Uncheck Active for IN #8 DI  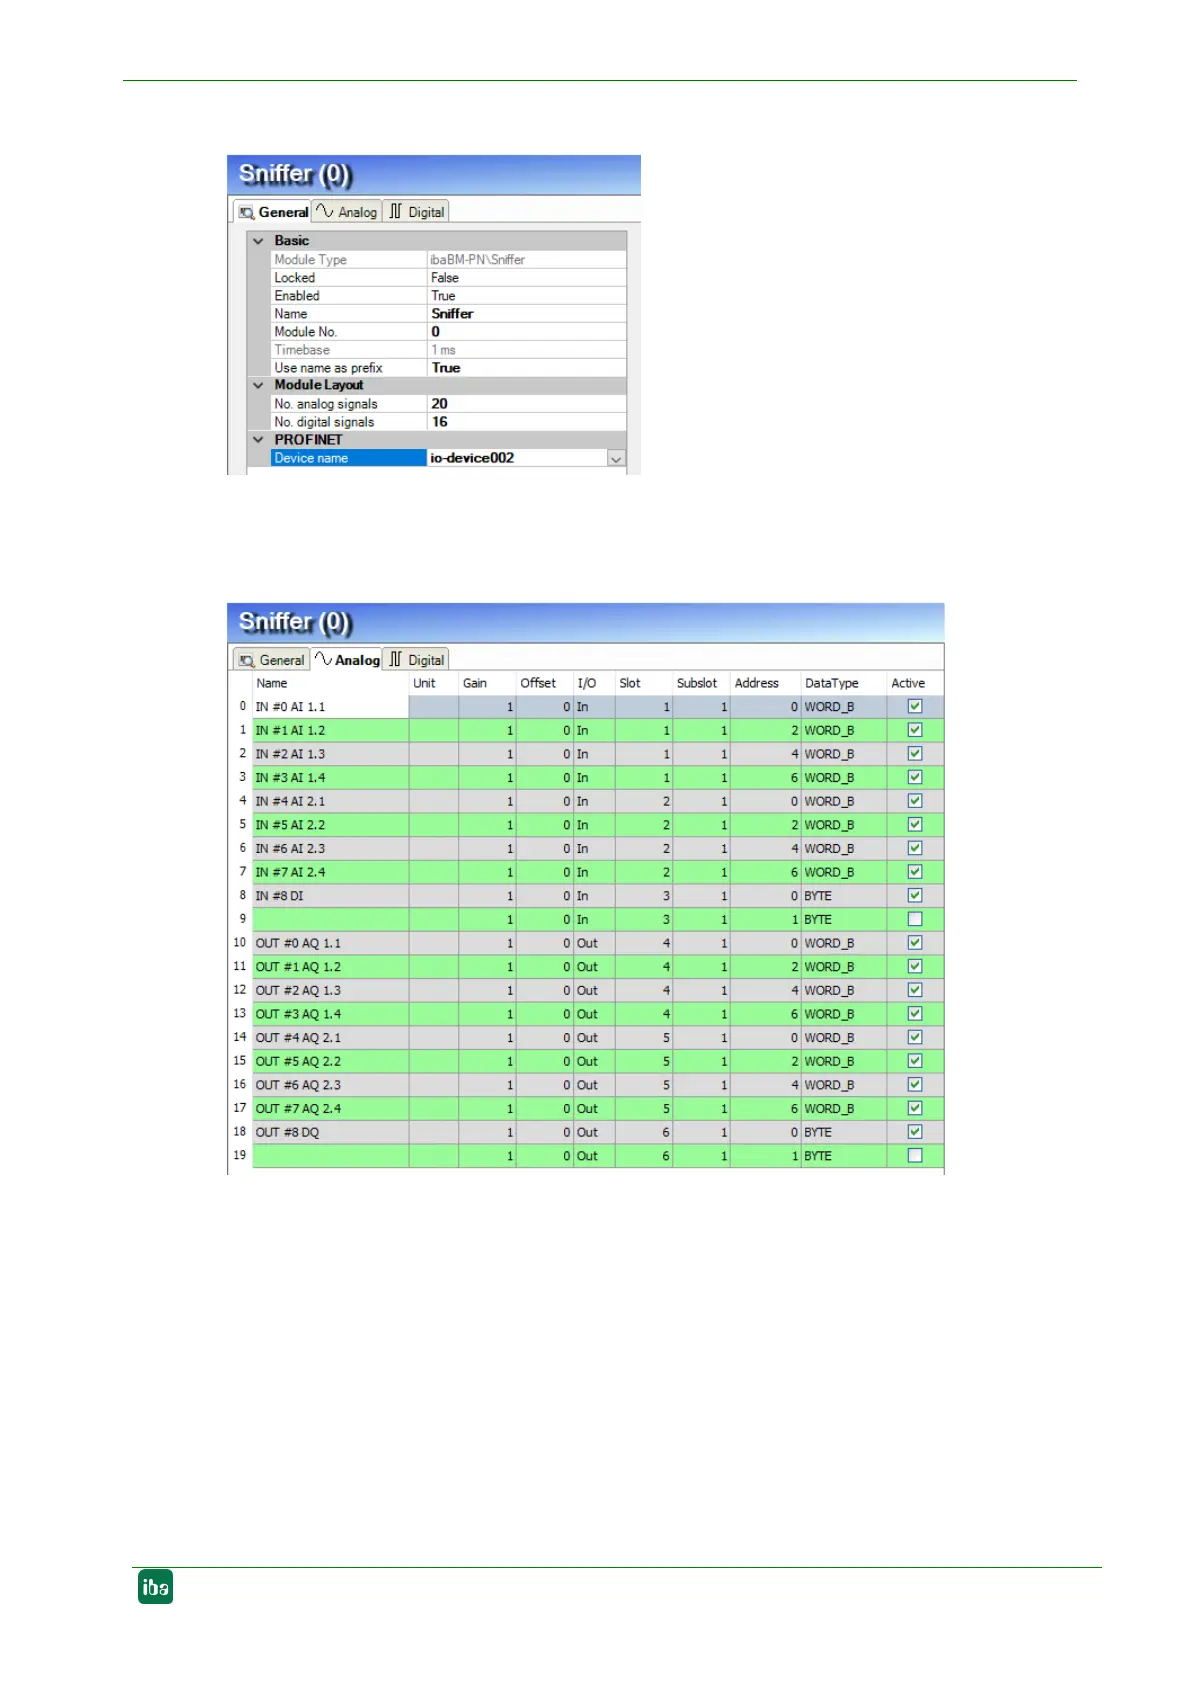(x=914, y=896)
